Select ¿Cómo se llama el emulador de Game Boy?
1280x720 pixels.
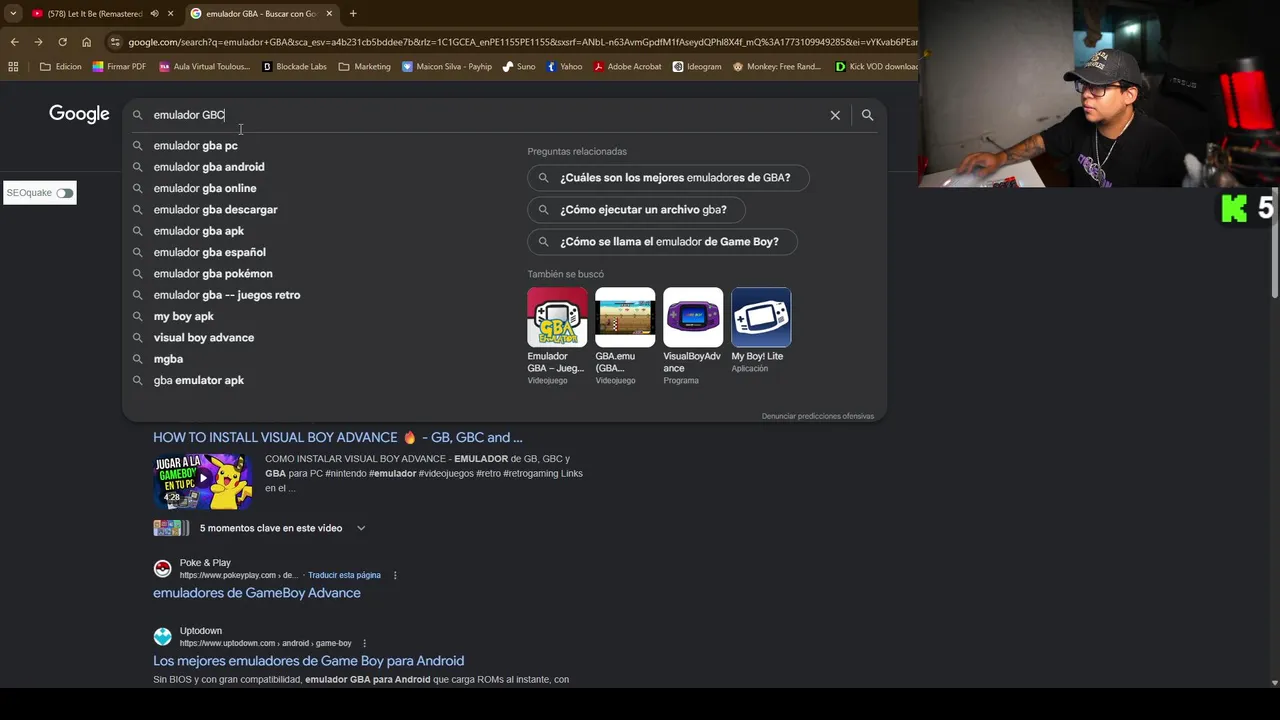(662, 242)
